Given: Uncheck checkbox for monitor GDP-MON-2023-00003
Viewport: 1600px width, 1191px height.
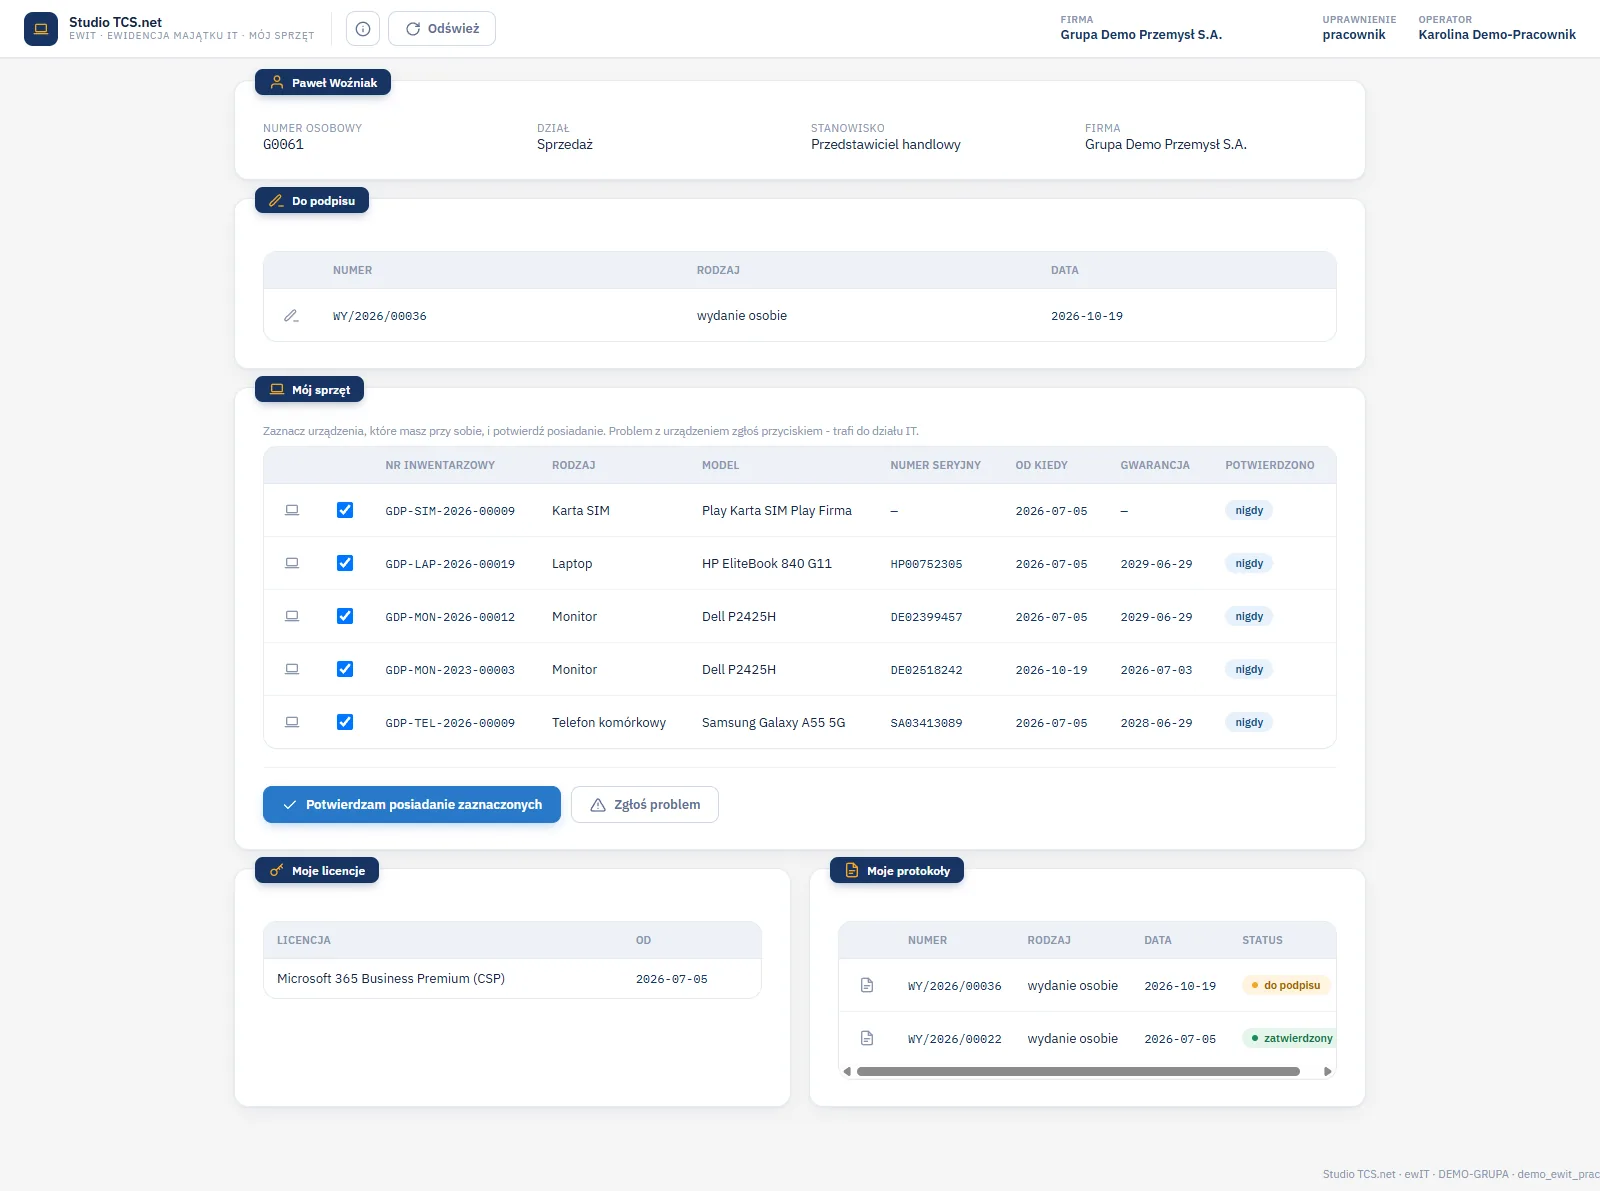Looking at the screenshot, I should coord(345,669).
